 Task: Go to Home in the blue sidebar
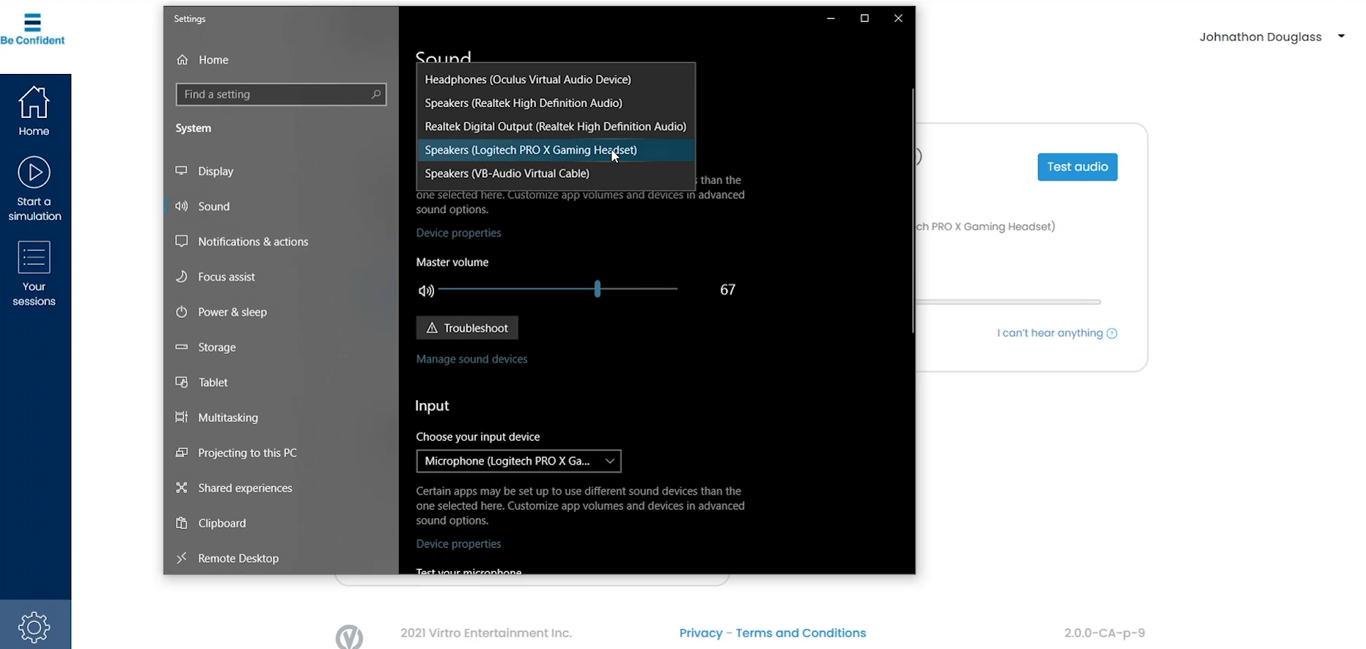[x=33, y=109]
